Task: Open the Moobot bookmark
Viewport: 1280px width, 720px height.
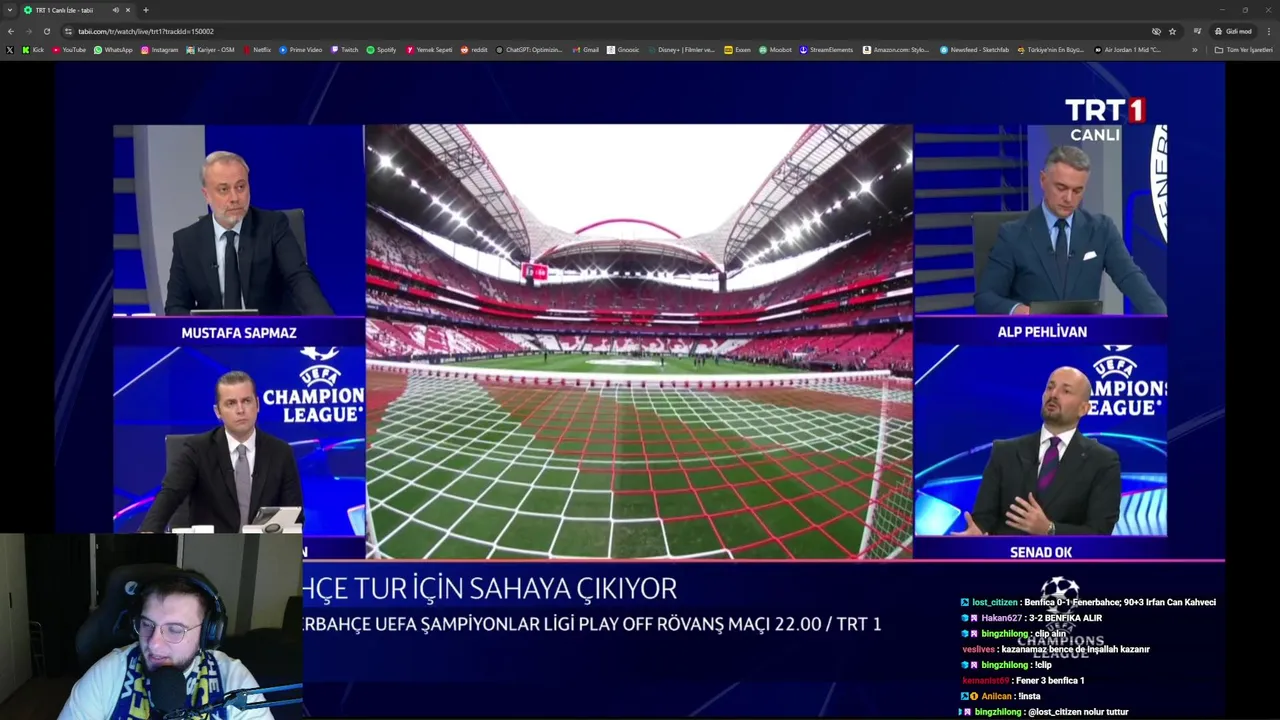Action: tap(775, 50)
